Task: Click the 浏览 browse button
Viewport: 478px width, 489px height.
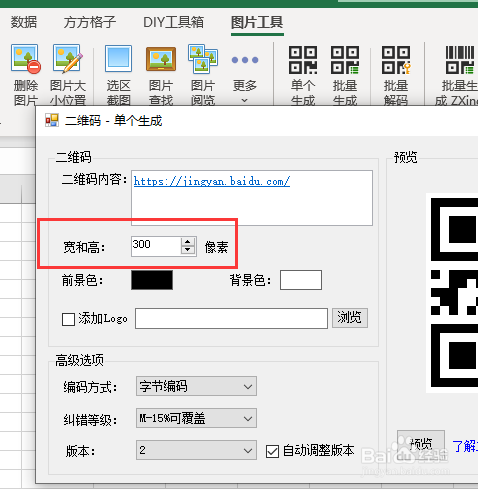Action: coord(350,318)
